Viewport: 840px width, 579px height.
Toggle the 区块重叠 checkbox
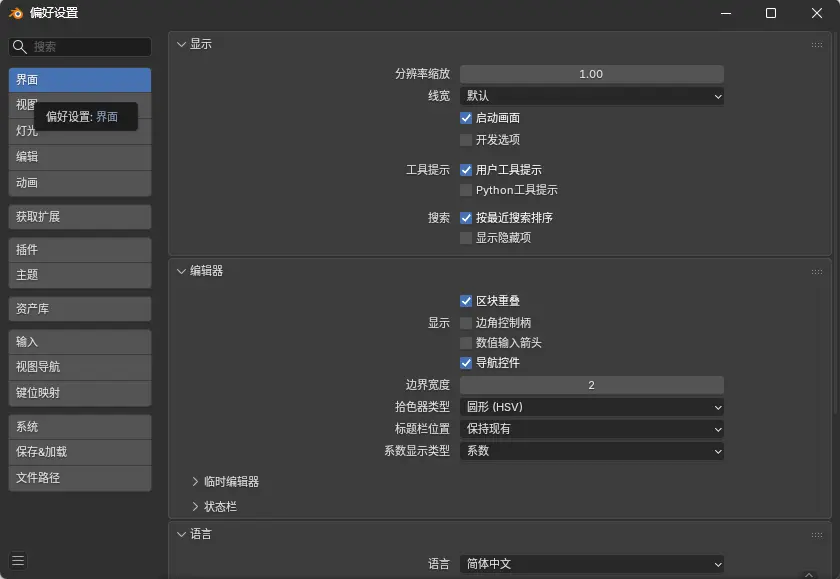pos(466,301)
